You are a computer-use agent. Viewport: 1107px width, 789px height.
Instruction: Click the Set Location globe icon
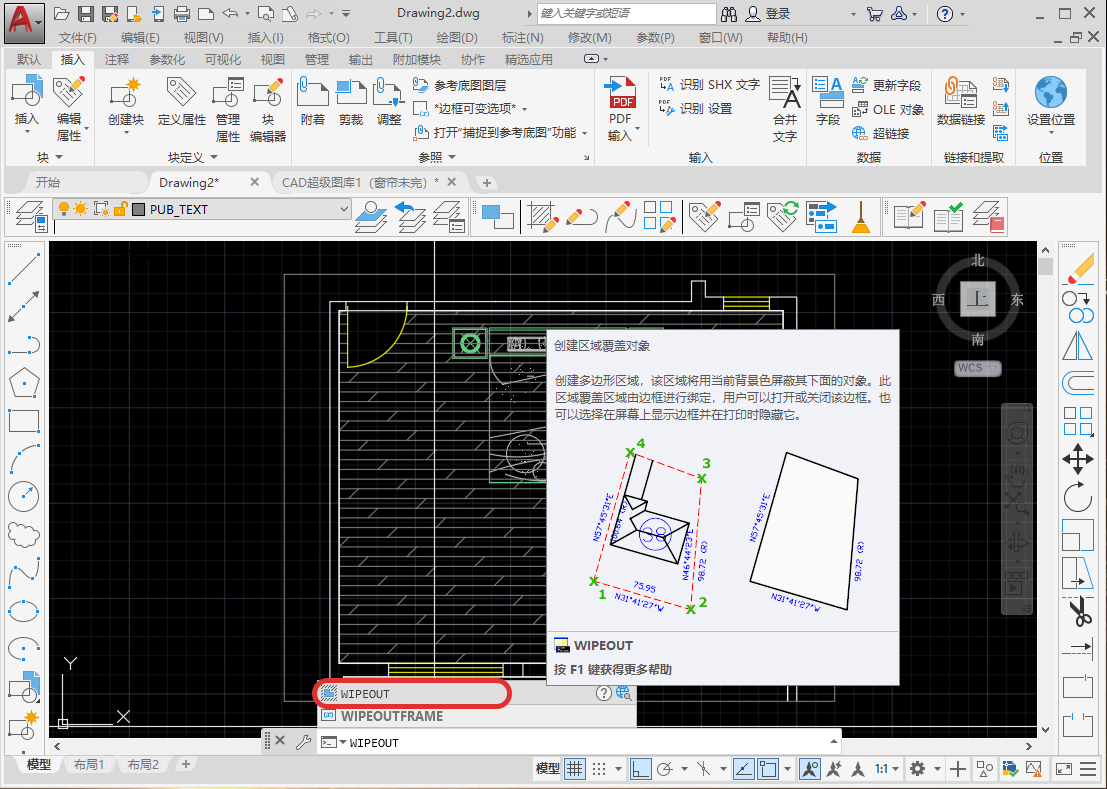point(1051,93)
